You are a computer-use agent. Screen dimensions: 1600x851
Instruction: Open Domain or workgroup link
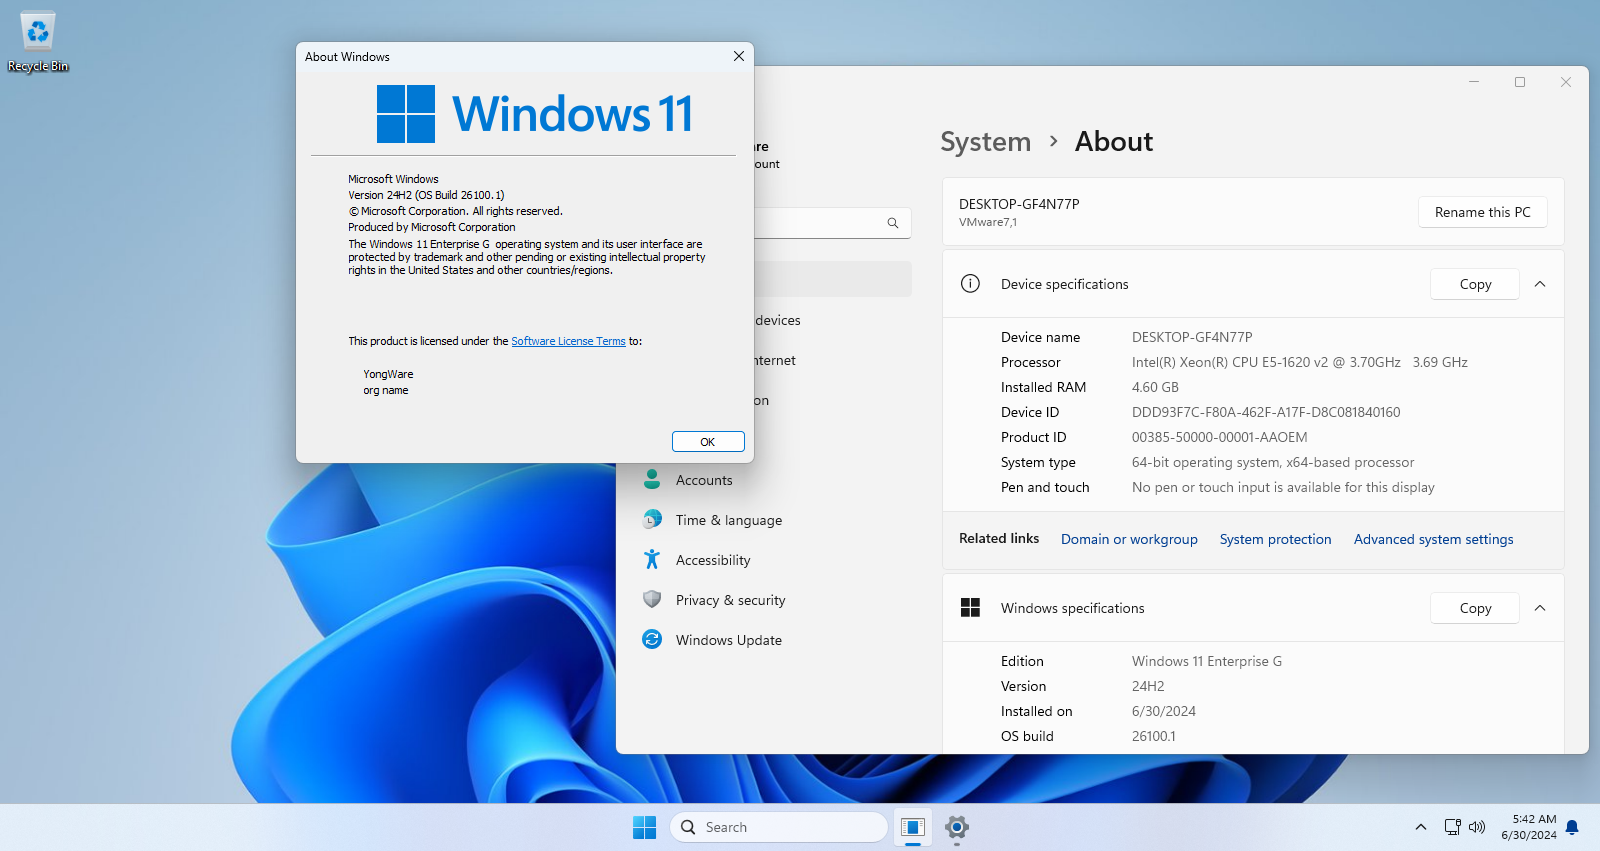1129,539
